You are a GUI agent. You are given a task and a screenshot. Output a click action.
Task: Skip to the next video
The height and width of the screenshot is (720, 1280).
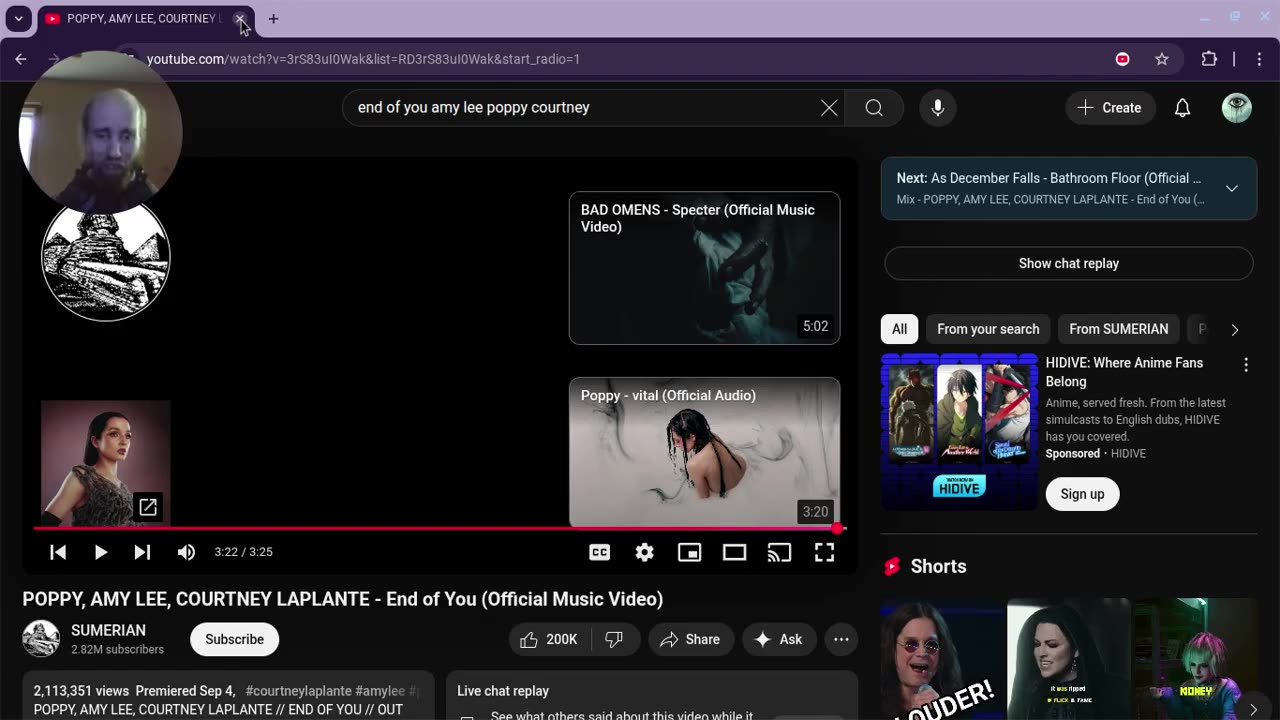(142, 552)
